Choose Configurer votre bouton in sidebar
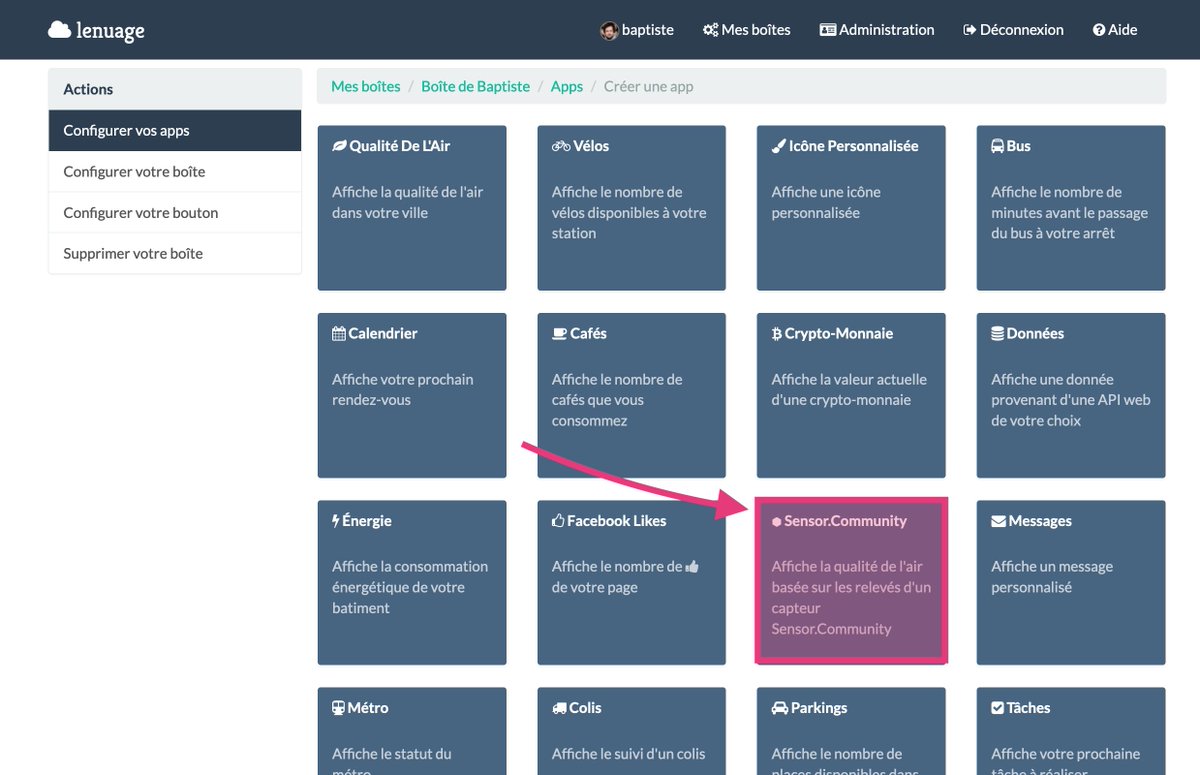Viewport: 1200px width, 775px height. coord(175,212)
